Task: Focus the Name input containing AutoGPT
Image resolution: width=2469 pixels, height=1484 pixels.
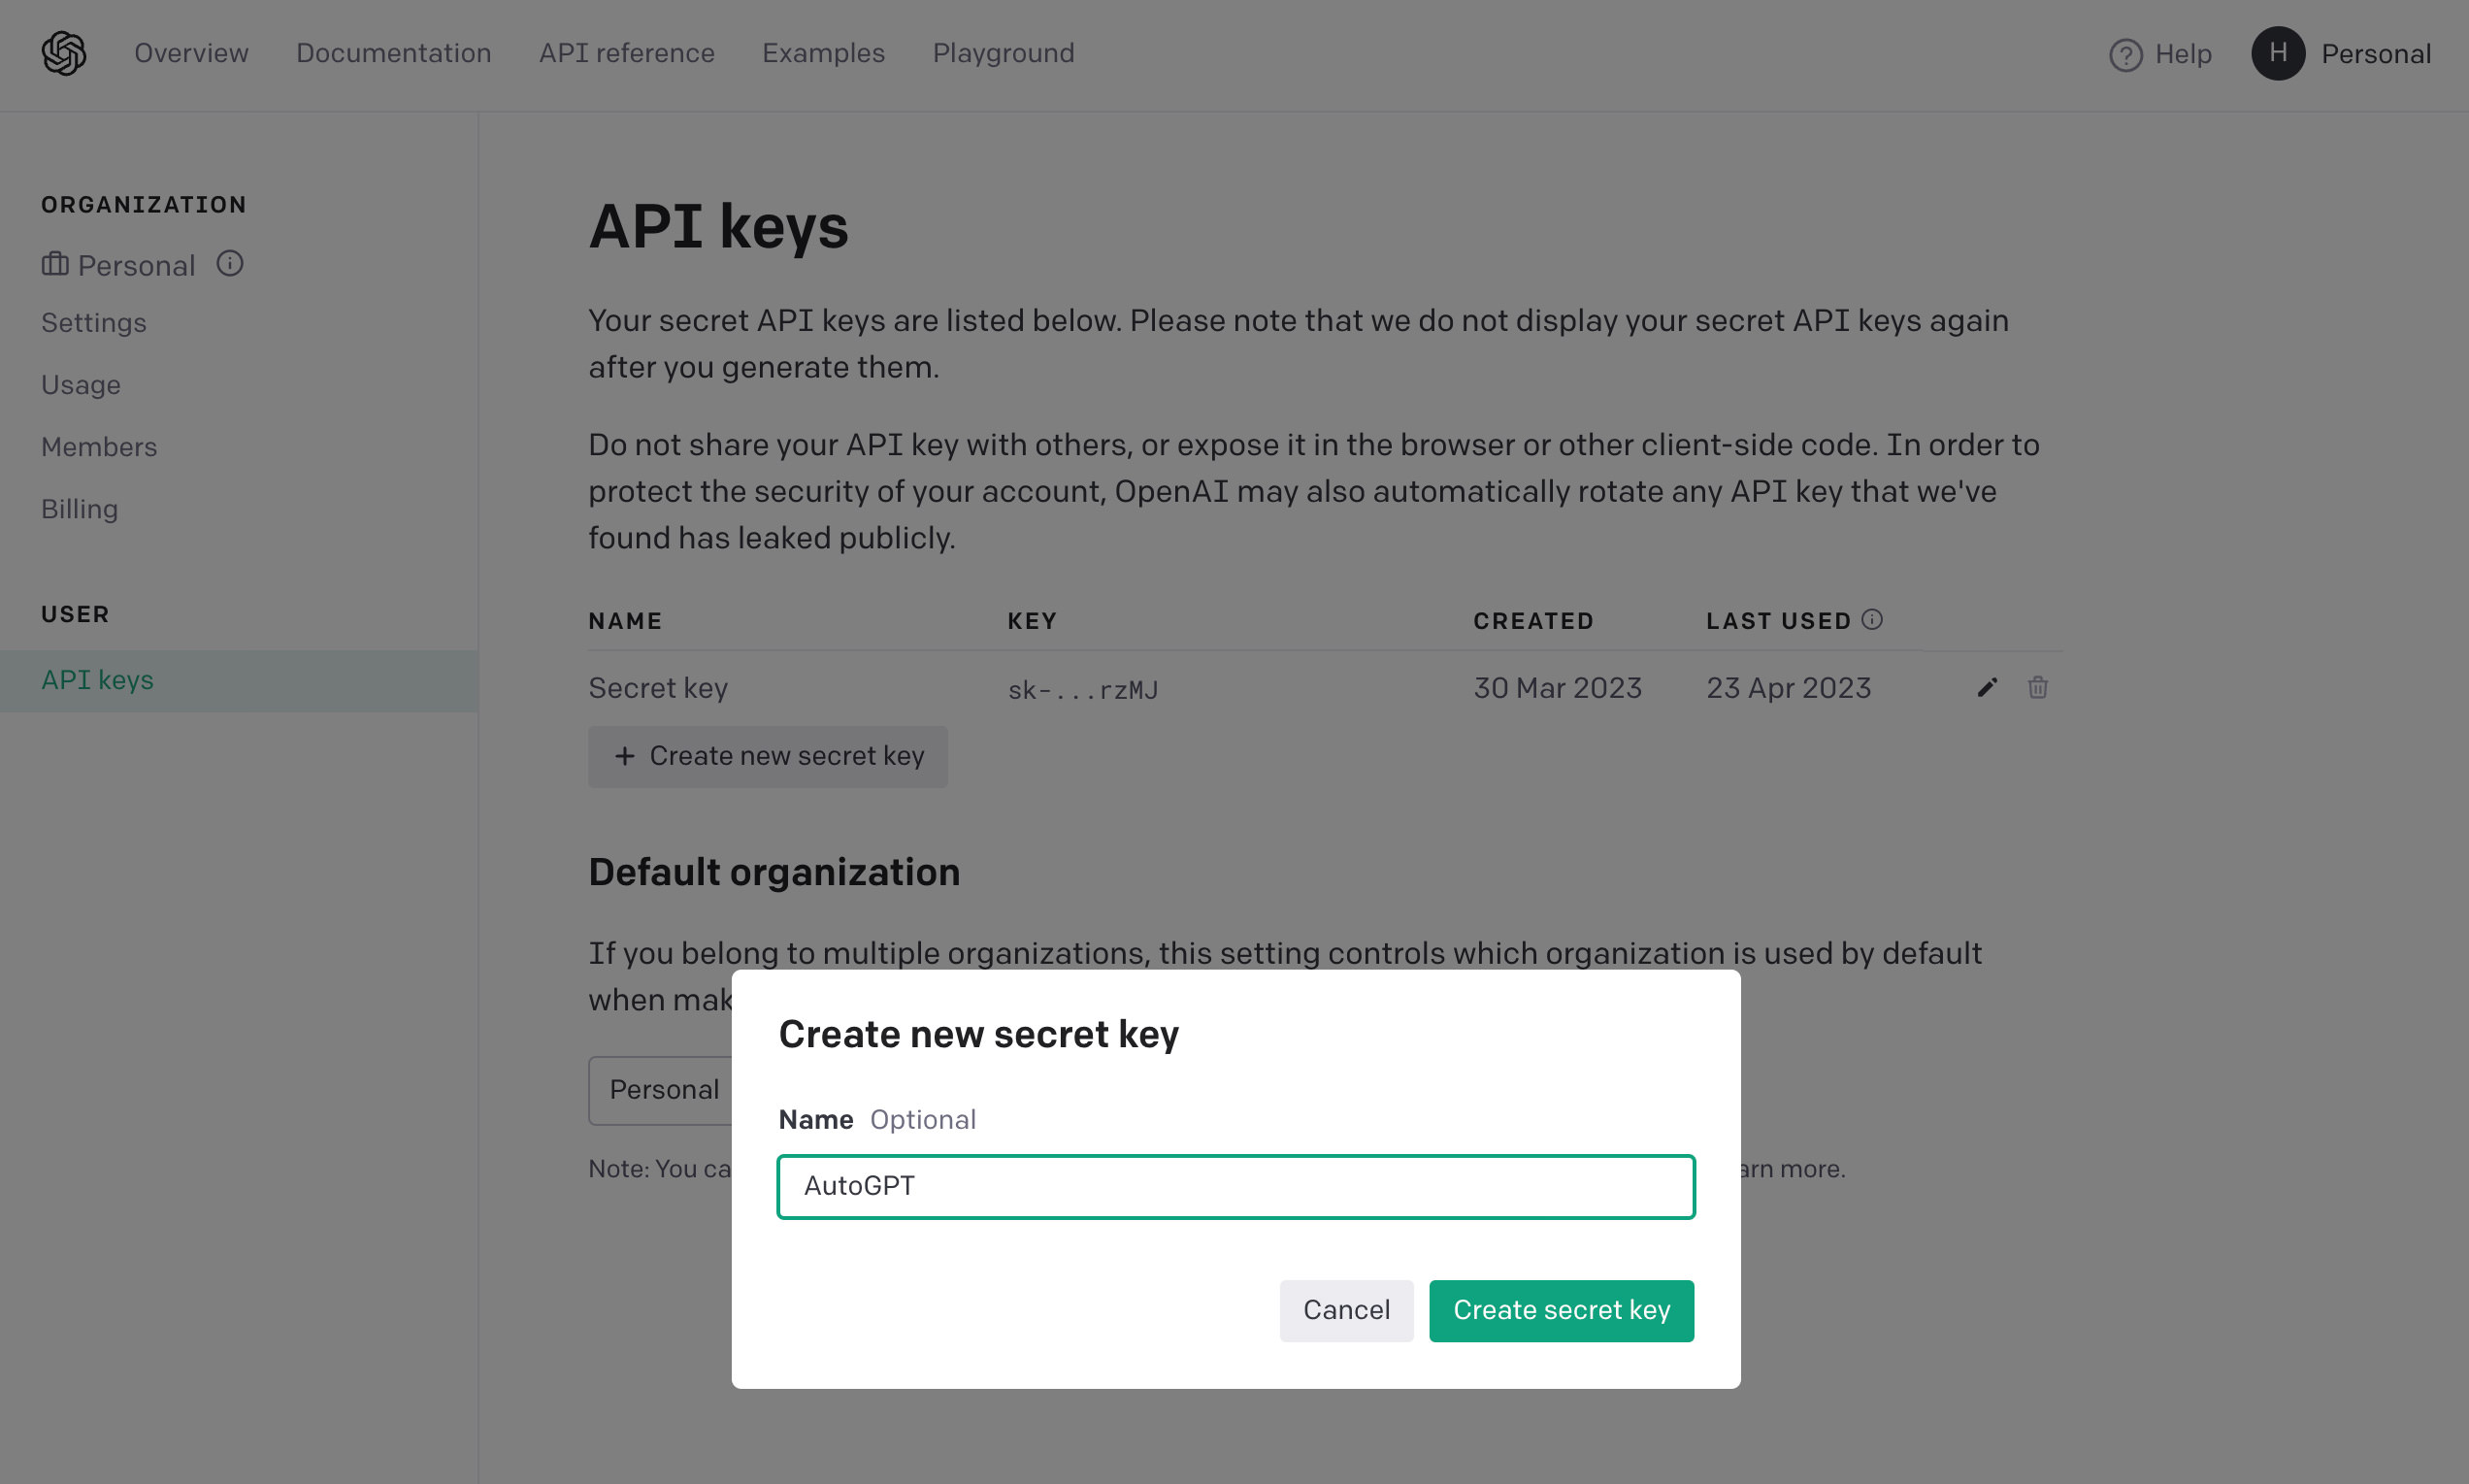Action: [1236, 1187]
